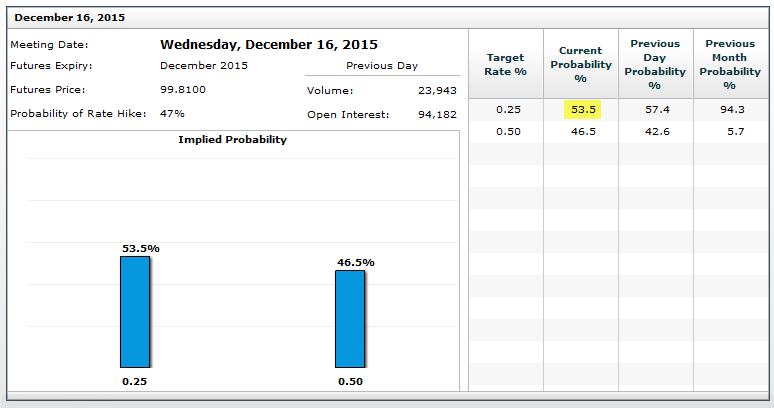Click the Volume value 23,943

point(437,90)
